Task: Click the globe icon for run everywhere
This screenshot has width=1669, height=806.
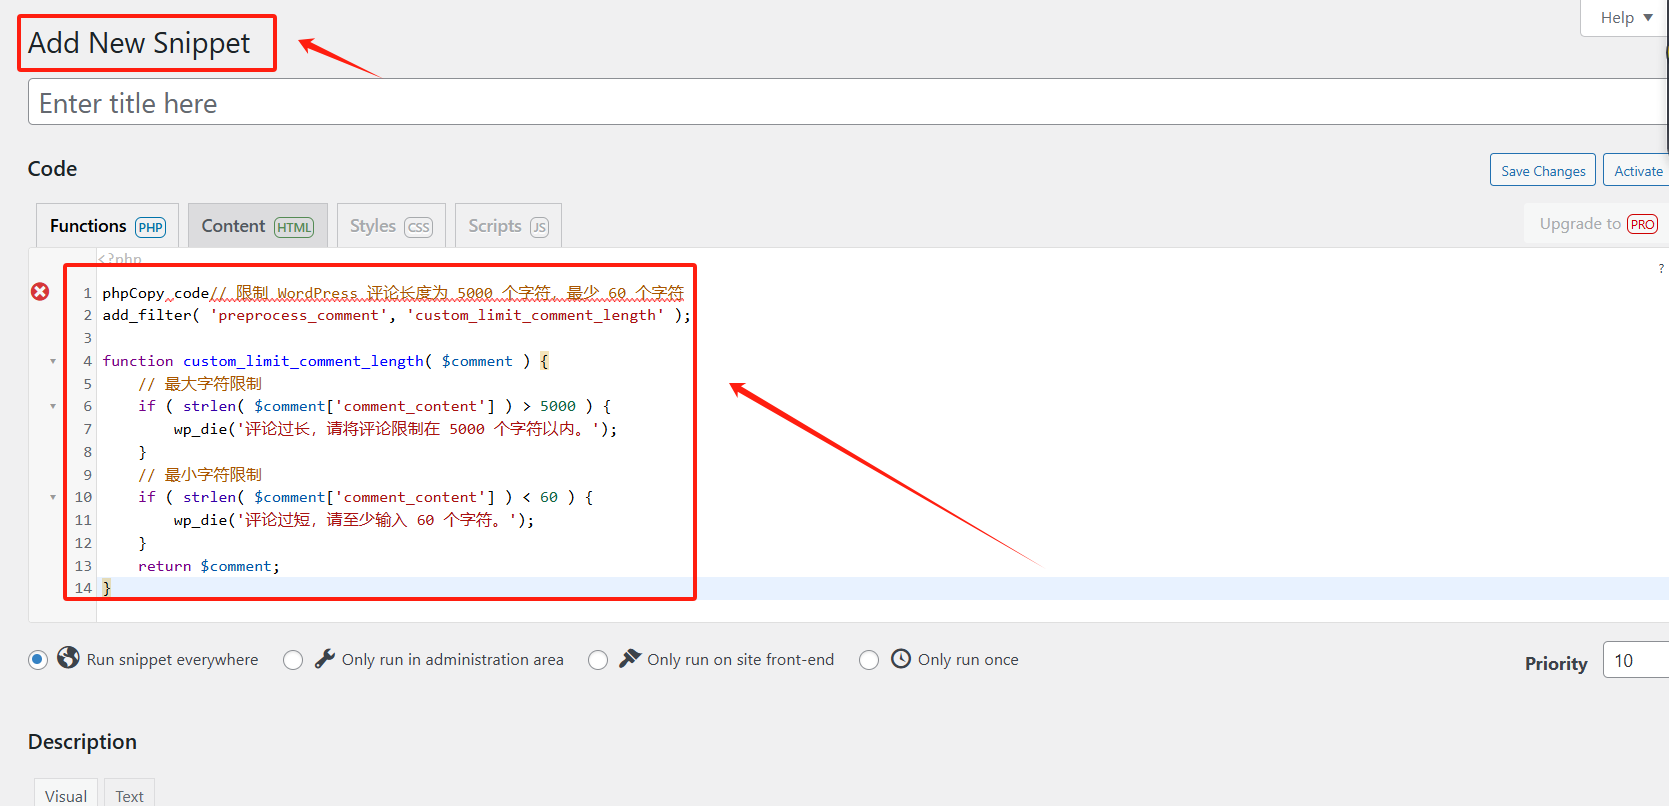Action: pyautogui.click(x=68, y=657)
